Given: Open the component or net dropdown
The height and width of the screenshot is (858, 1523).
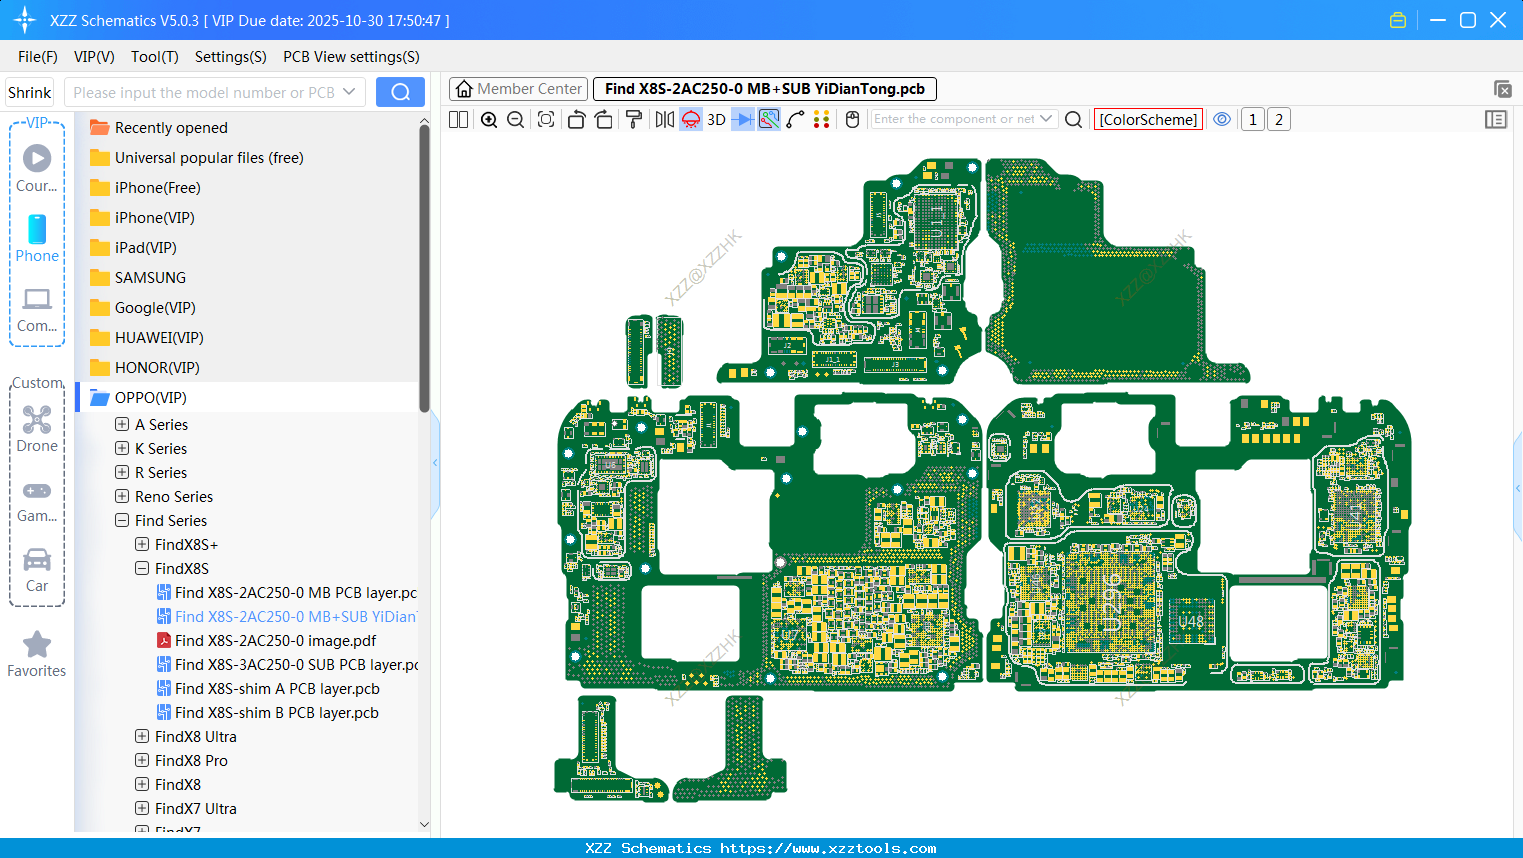Looking at the screenshot, I should [1046, 118].
